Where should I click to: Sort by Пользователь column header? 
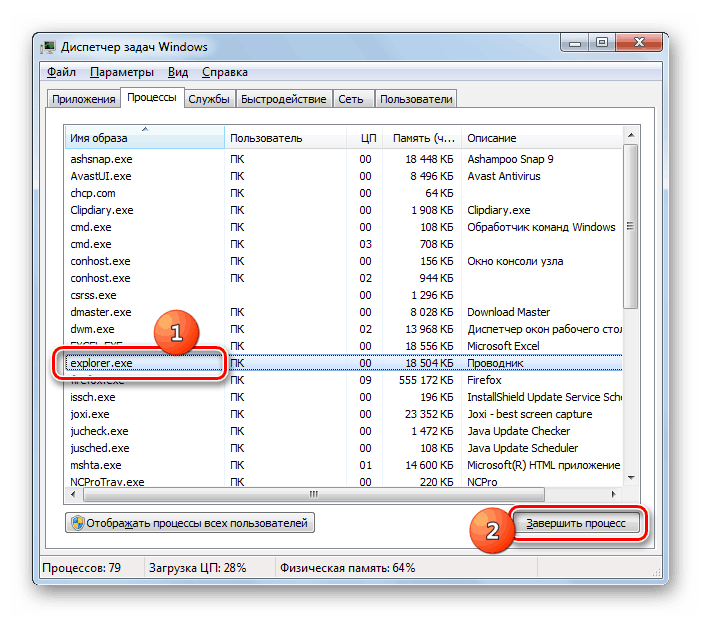[x=285, y=137]
